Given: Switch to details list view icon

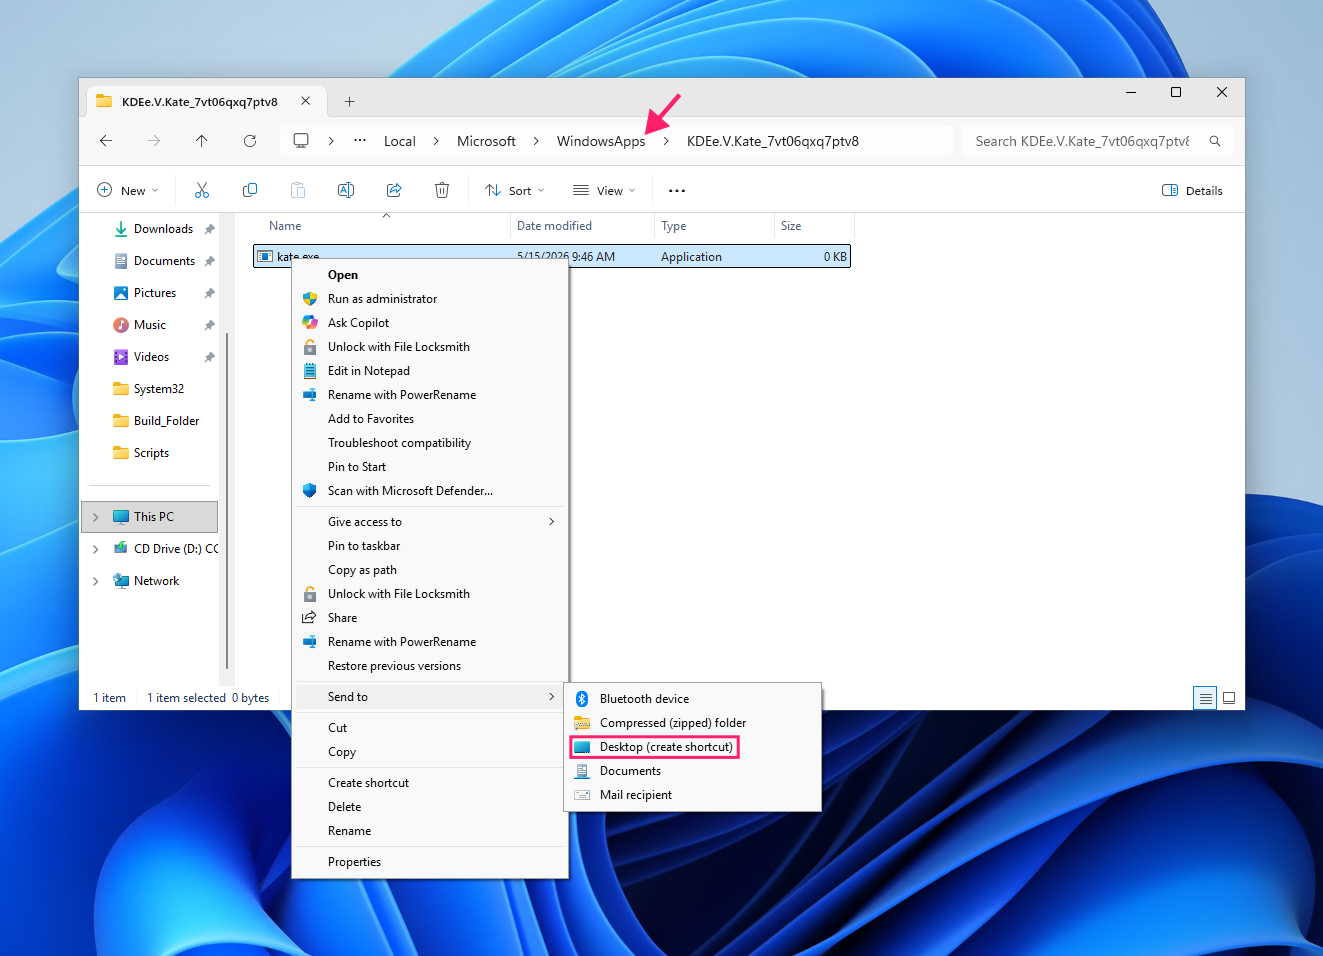Looking at the screenshot, I should (1206, 698).
